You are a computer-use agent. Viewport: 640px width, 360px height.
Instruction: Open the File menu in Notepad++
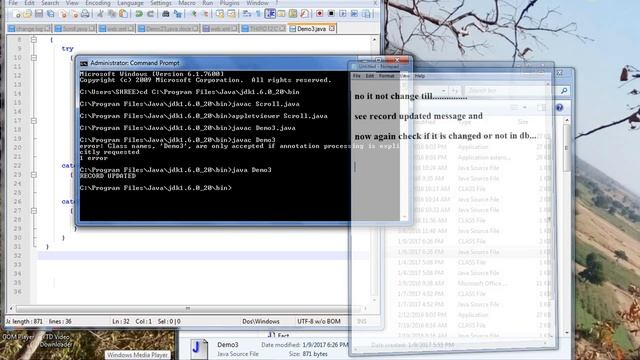click(13, 3)
